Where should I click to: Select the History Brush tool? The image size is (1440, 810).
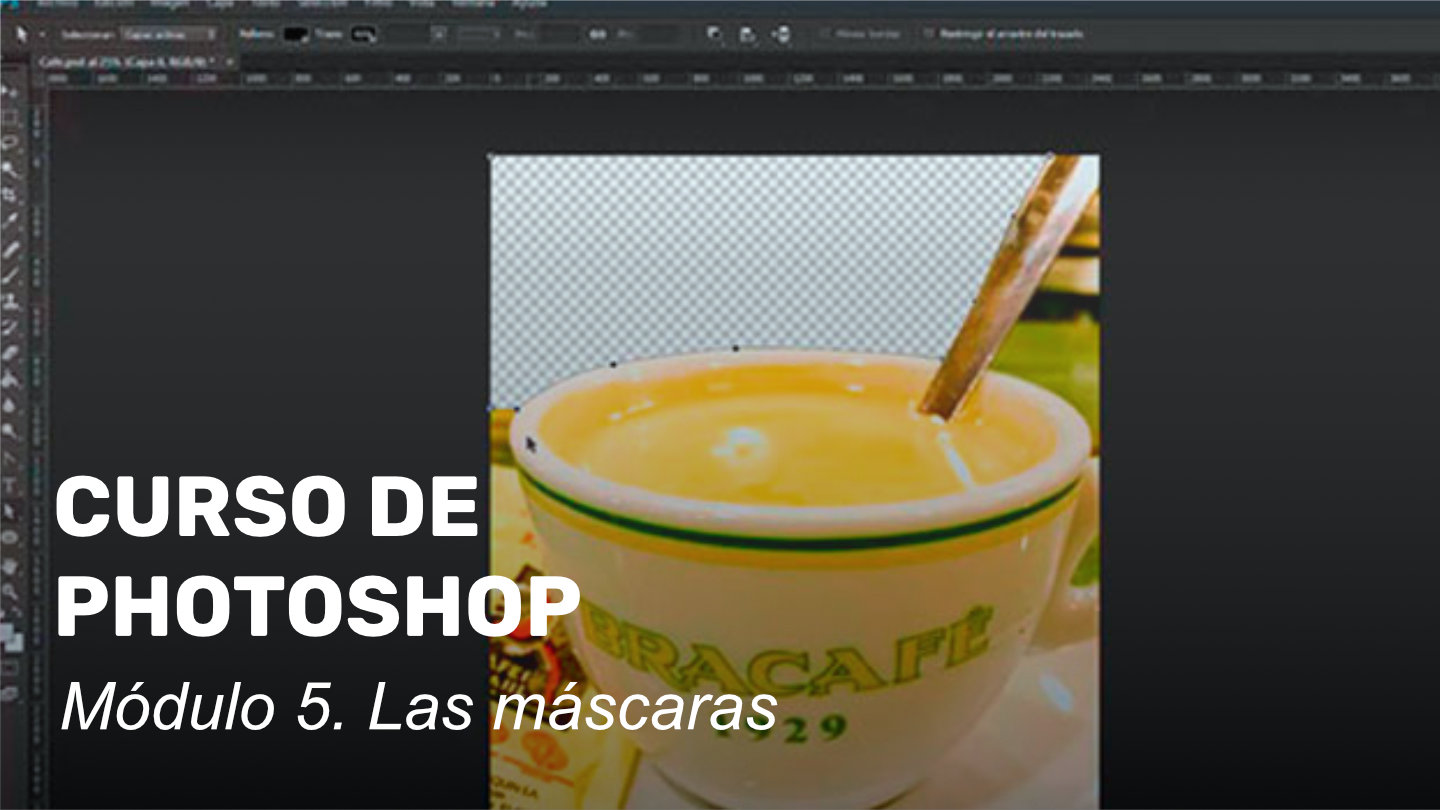point(12,327)
